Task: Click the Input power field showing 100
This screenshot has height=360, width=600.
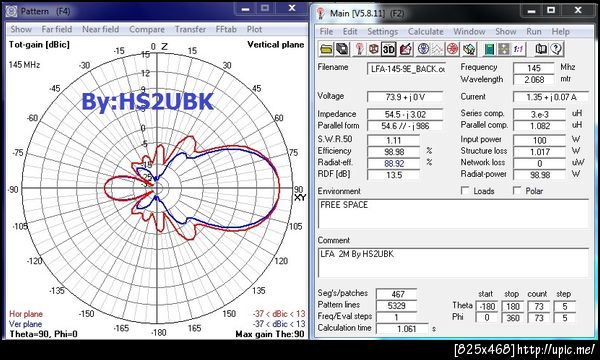Action: (x=539, y=140)
